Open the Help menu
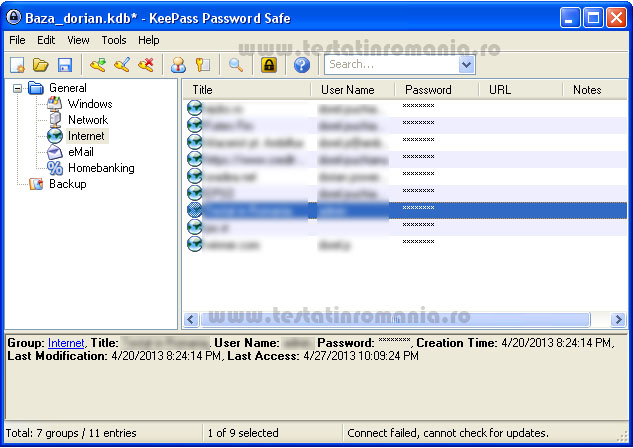This screenshot has width=633, height=448. click(x=149, y=40)
